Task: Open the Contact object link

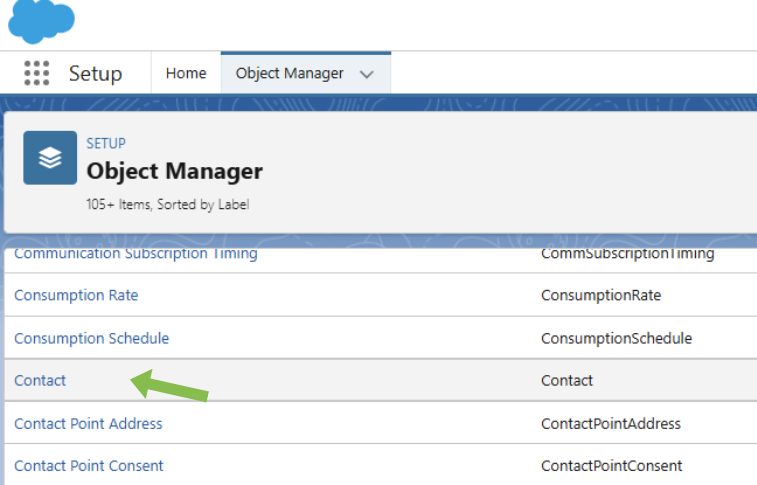Action: (x=40, y=380)
